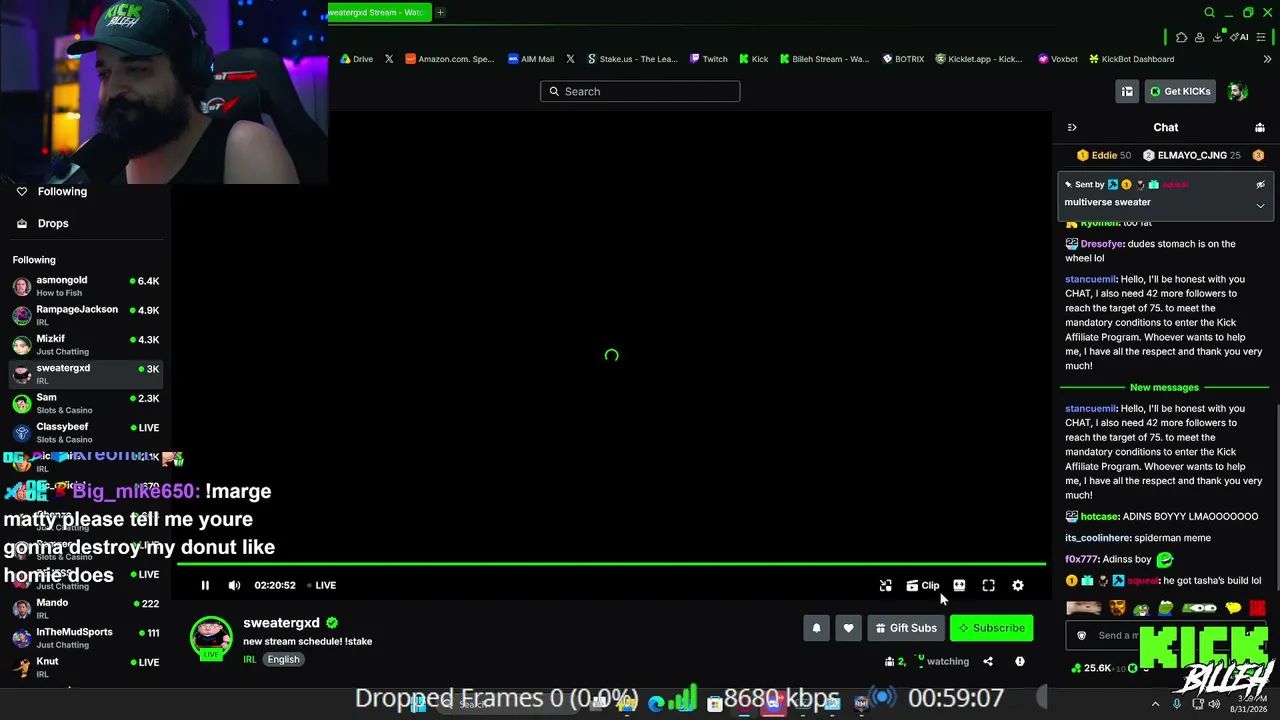Open the browser search magnifier icon in title bar
The width and height of the screenshot is (1280, 720).
[1209, 12]
